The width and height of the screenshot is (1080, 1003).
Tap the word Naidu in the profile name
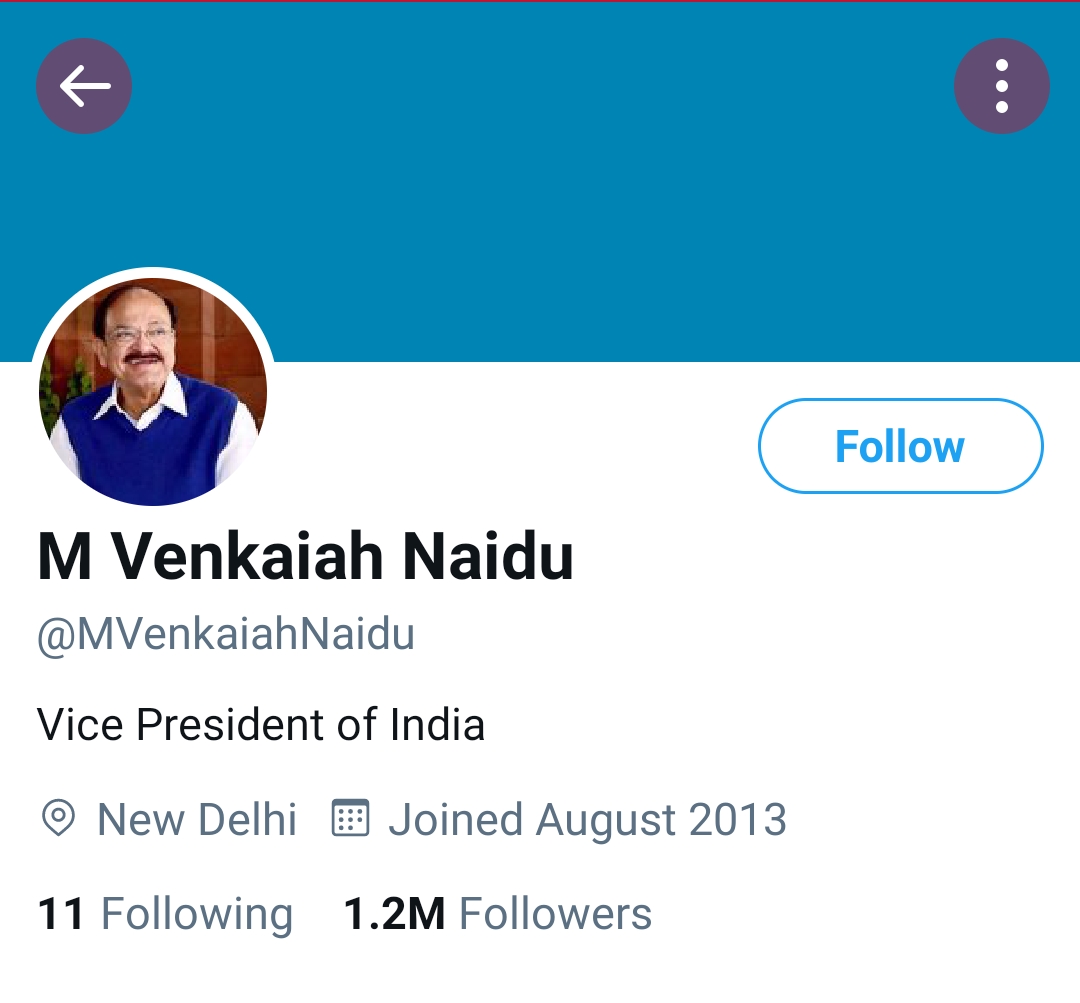coord(488,557)
